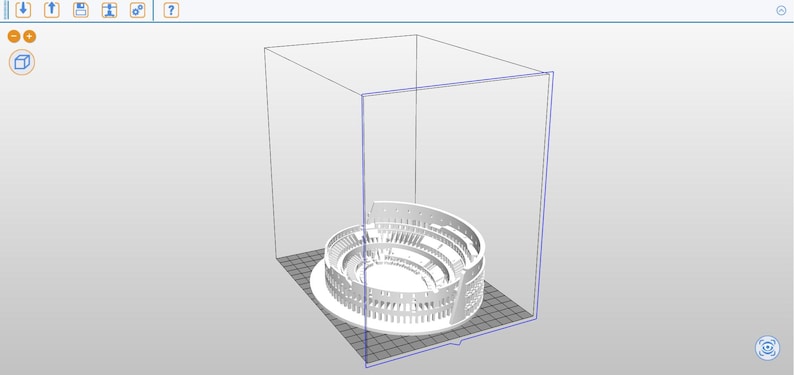Save the project with the floppy disk icon
Screen dimensions: 794x375
pos(81,10)
